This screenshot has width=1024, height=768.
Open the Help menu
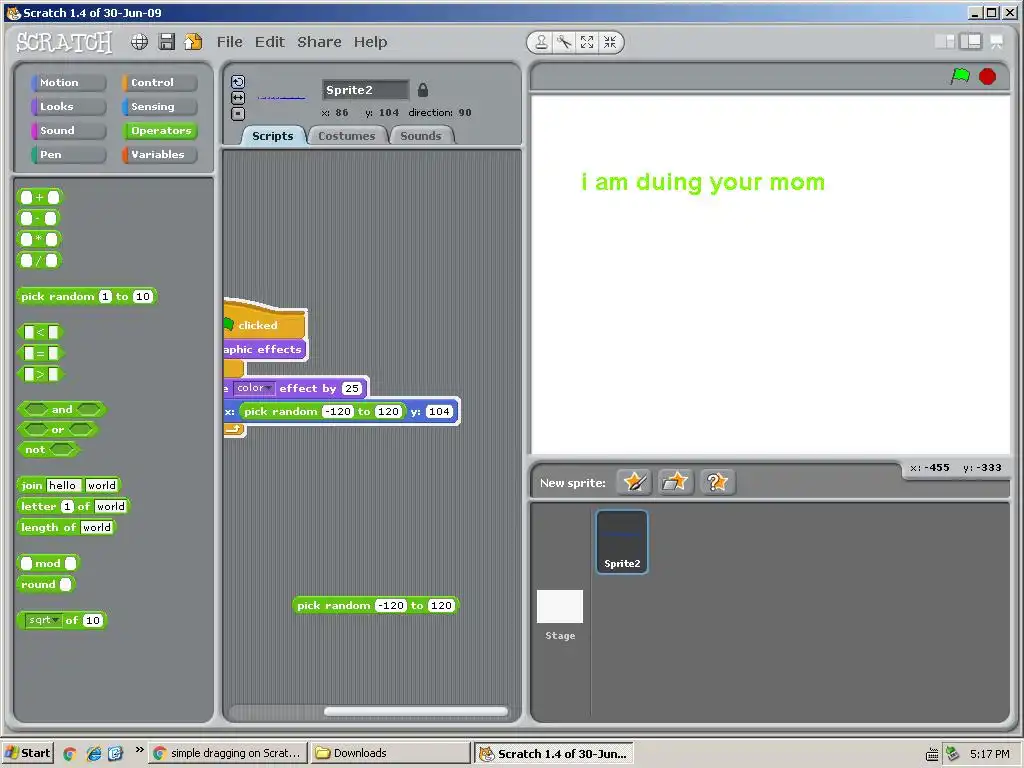click(x=370, y=42)
